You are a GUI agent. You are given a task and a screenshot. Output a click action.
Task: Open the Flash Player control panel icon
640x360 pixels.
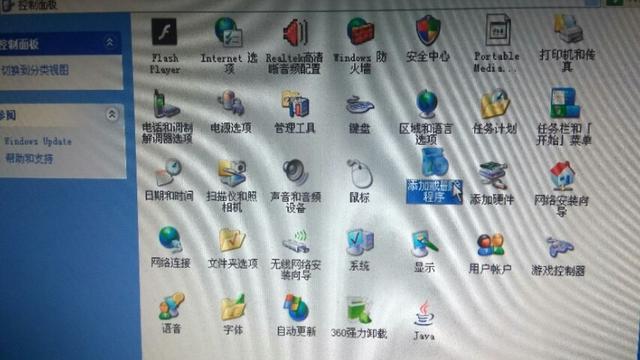(164, 31)
